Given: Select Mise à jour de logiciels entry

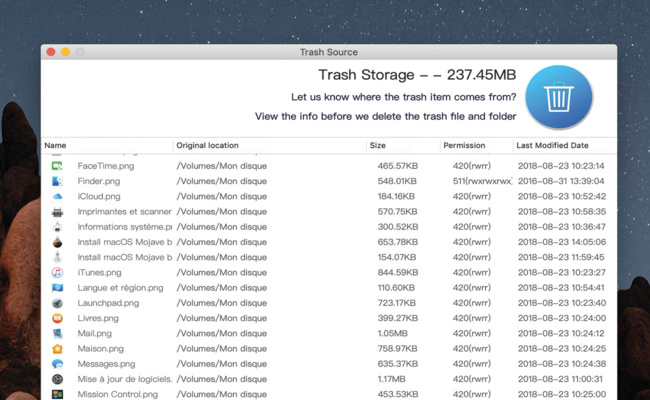Looking at the screenshot, I should [x=124, y=379].
